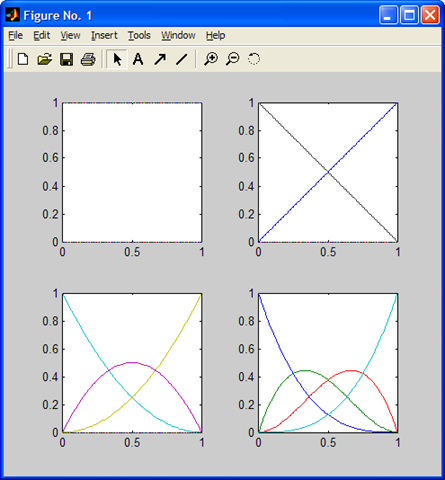Expand the View menu
This screenshot has height=480, width=445.
coord(70,35)
